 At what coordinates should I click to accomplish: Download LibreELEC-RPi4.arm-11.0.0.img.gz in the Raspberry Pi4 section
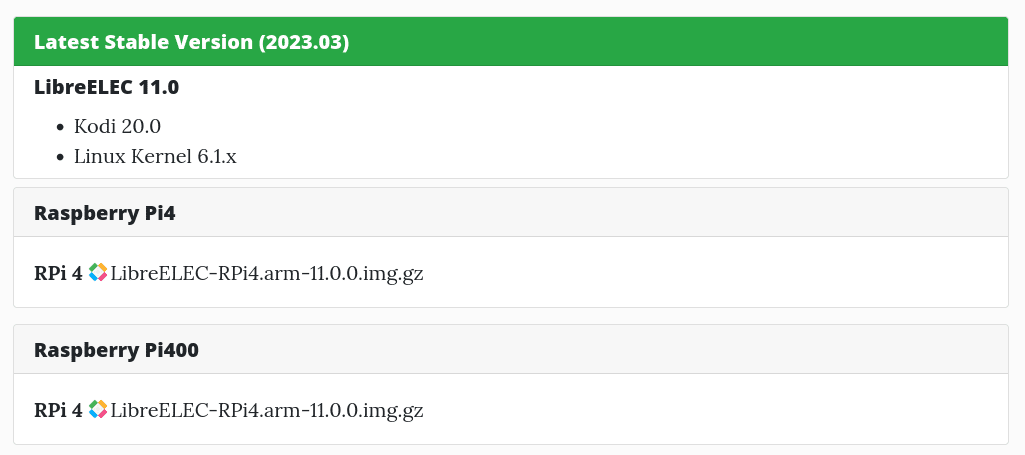pos(267,273)
